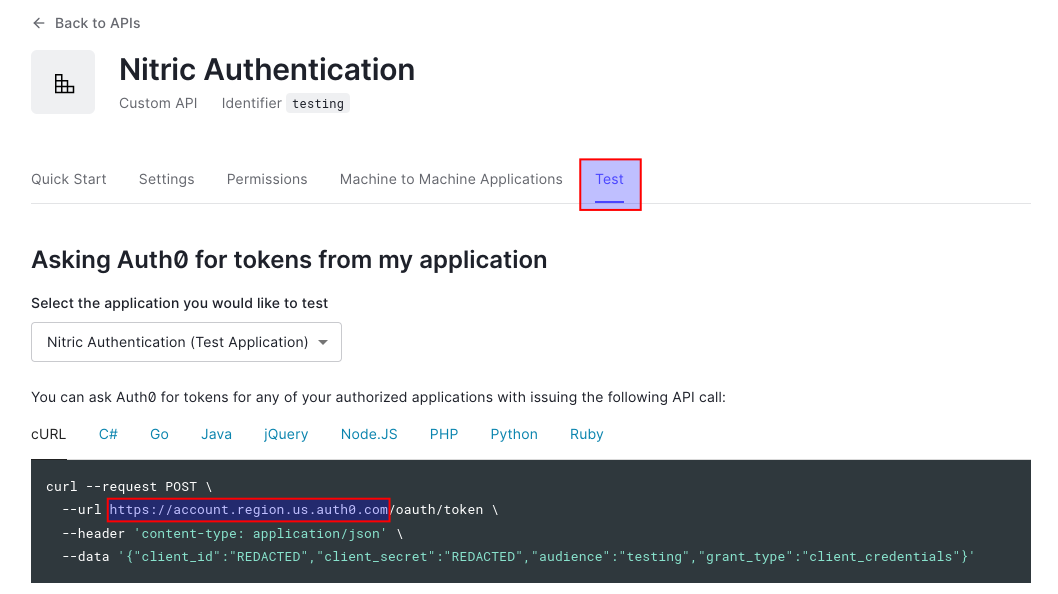This screenshot has height=594, width=1058.
Task: Switch to the Settings tab
Action: [x=166, y=179]
